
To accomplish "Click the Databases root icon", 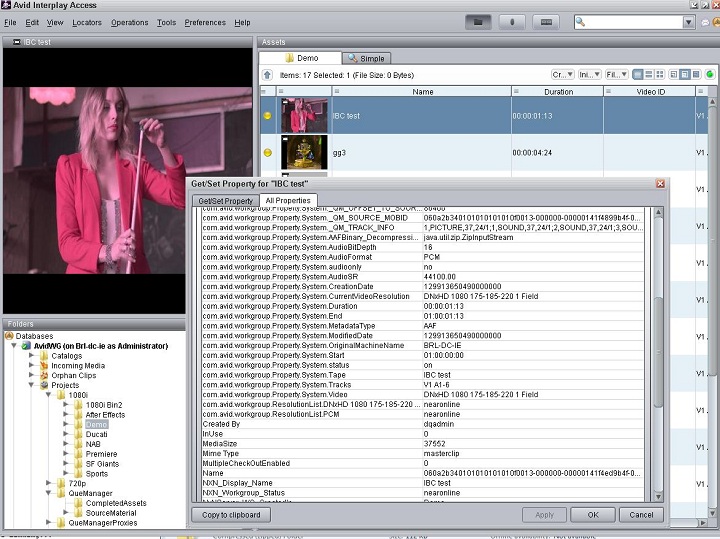I will [x=9, y=336].
